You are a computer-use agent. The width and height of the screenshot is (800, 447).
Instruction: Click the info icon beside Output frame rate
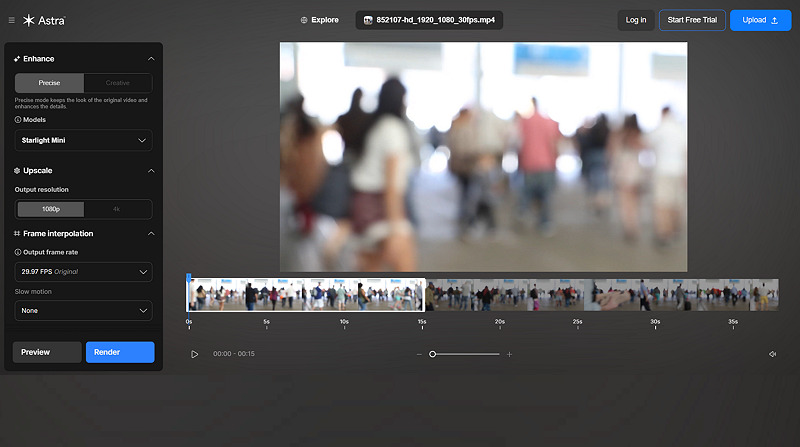(x=18, y=252)
